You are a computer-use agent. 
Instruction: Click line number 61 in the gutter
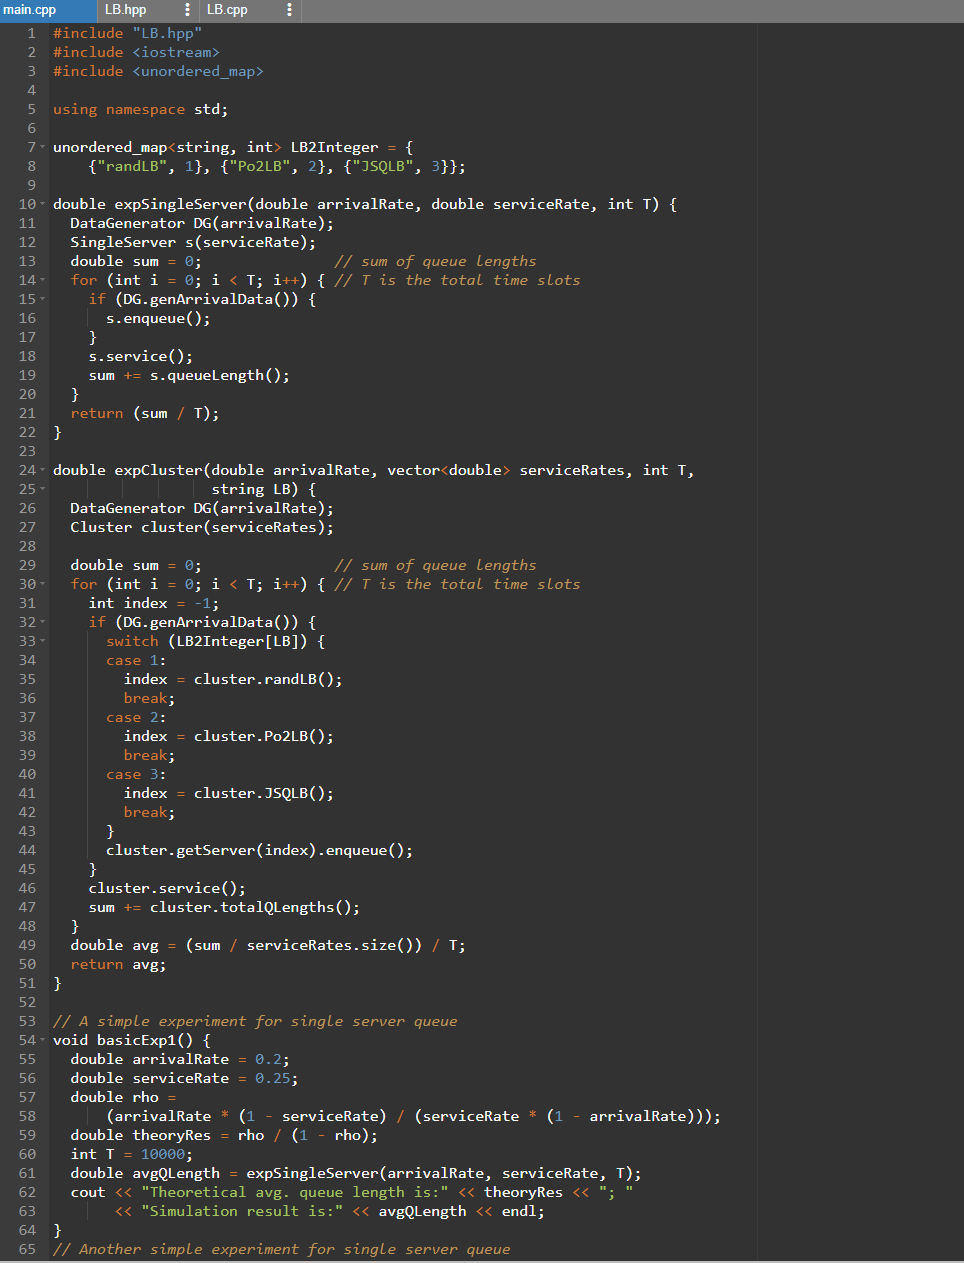pyautogui.click(x=27, y=1172)
